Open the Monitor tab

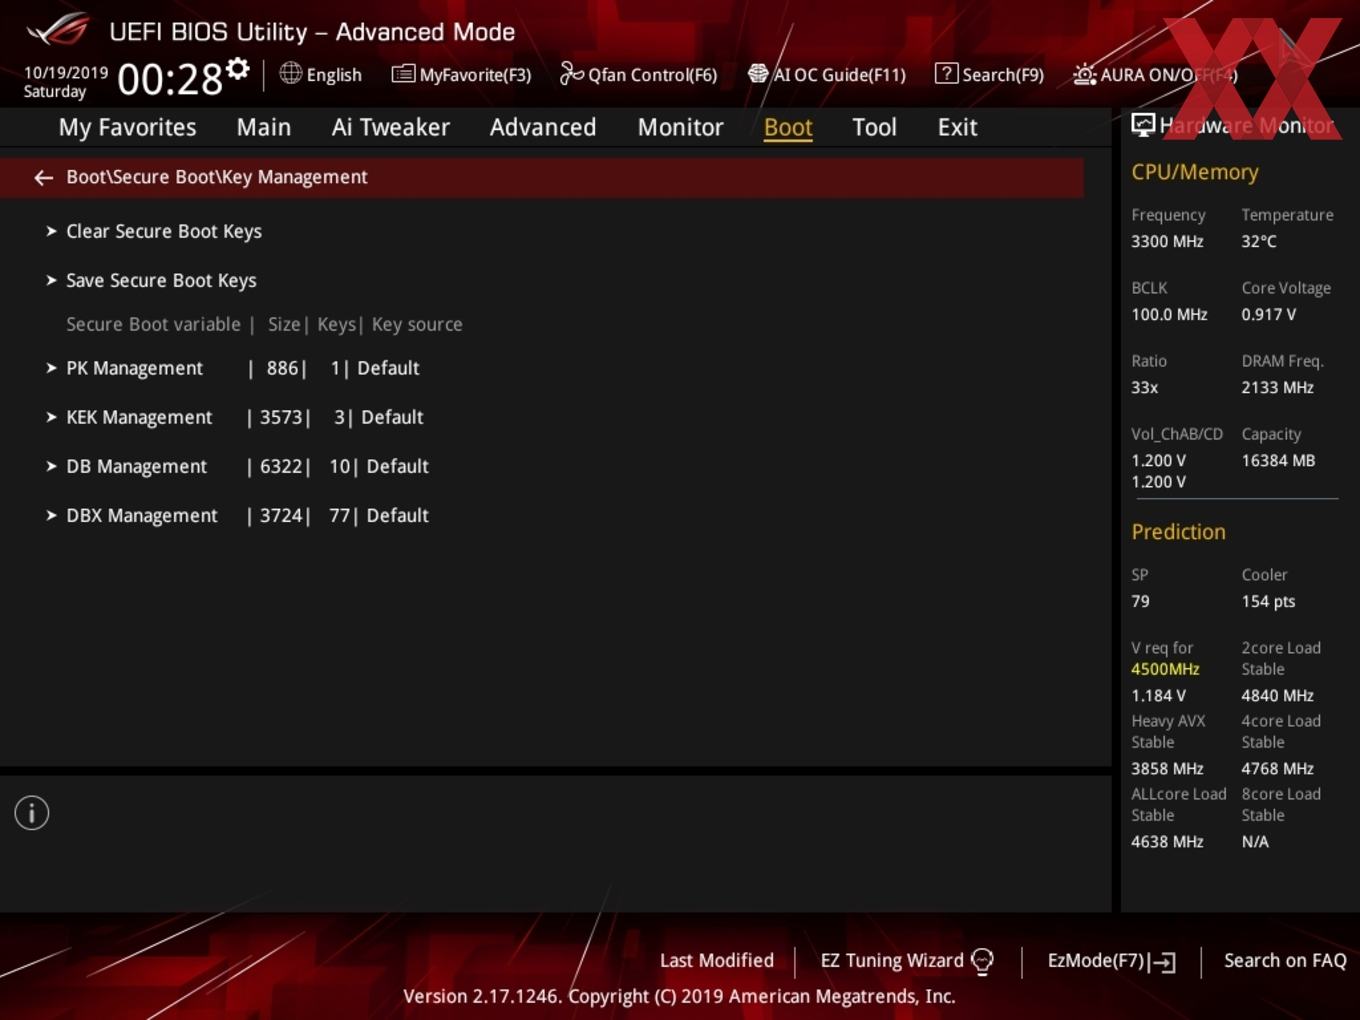pos(681,127)
